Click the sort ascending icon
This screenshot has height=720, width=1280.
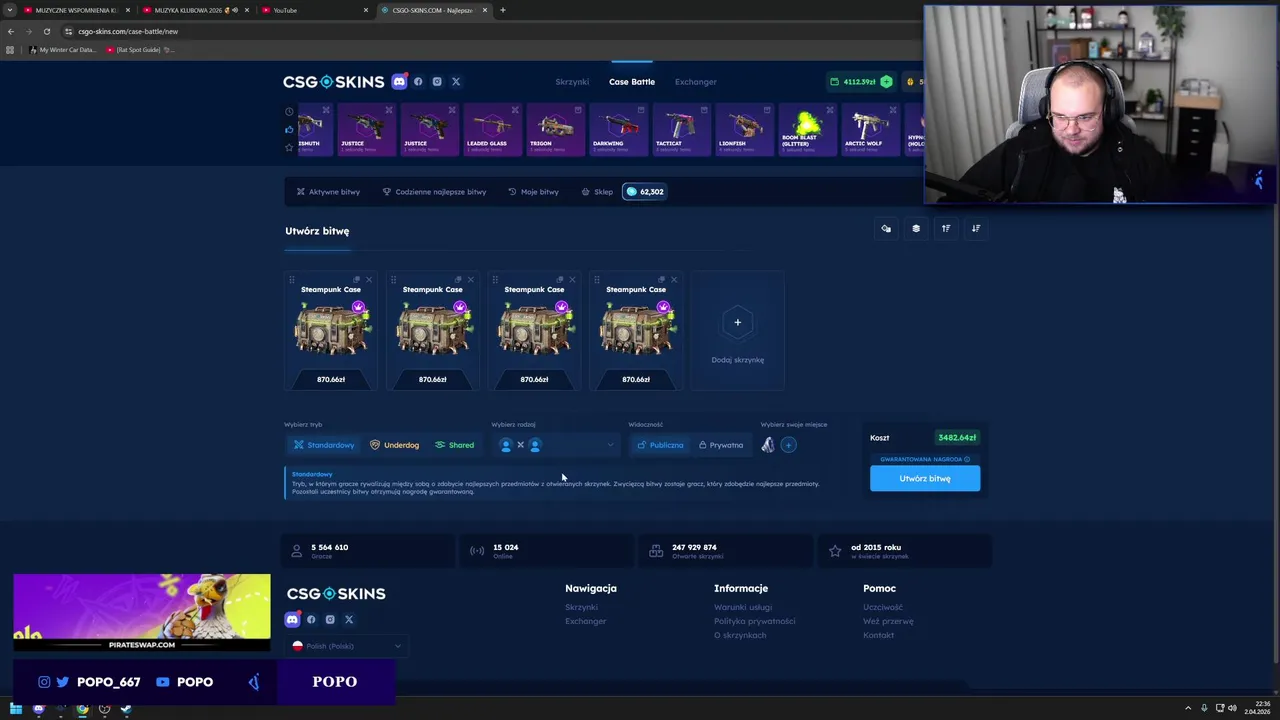coord(946,229)
